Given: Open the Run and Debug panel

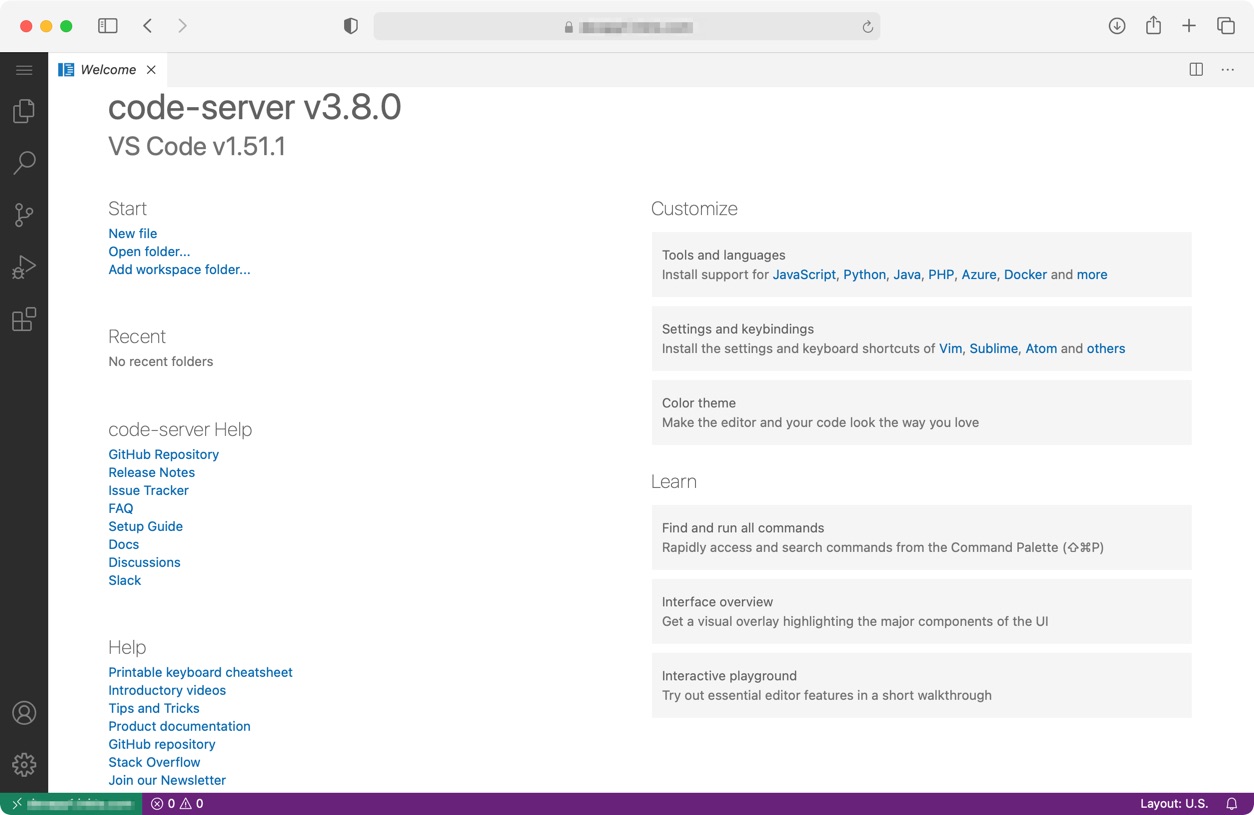Looking at the screenshot, I should (x=24, y=267).
